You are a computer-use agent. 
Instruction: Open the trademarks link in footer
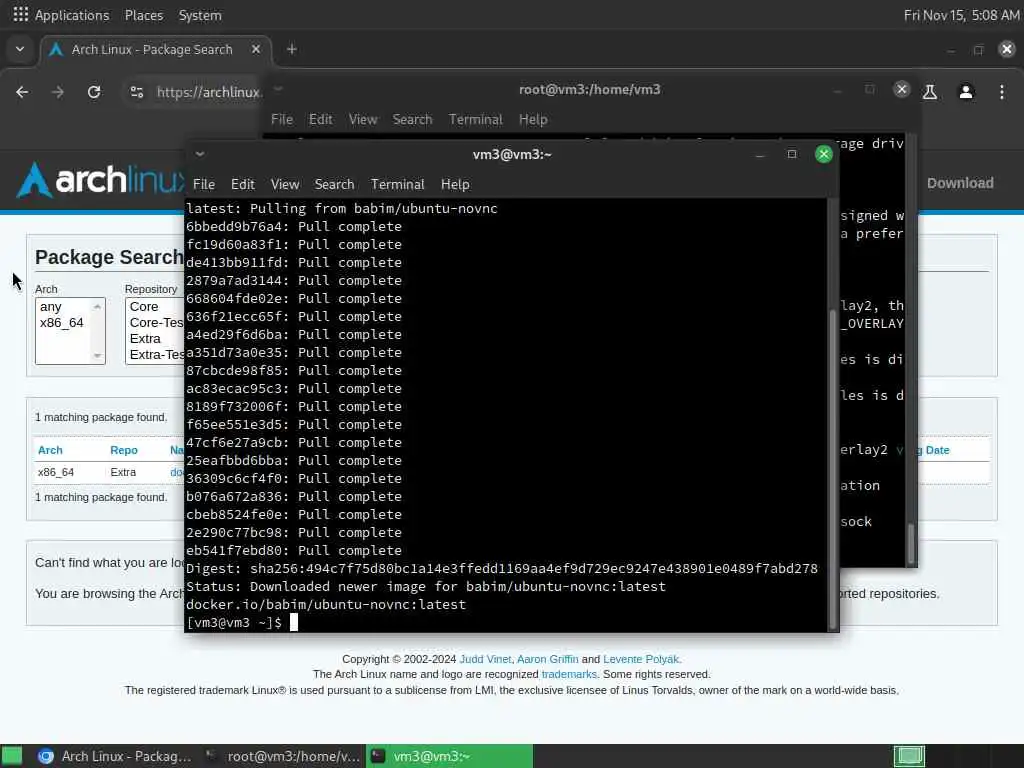click(569, 674)
